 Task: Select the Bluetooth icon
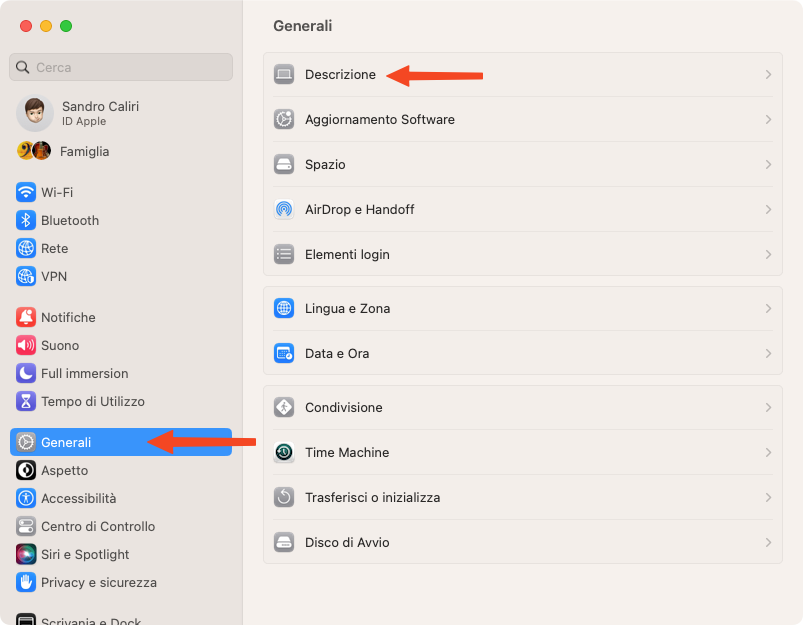click(x=26, y=220)
